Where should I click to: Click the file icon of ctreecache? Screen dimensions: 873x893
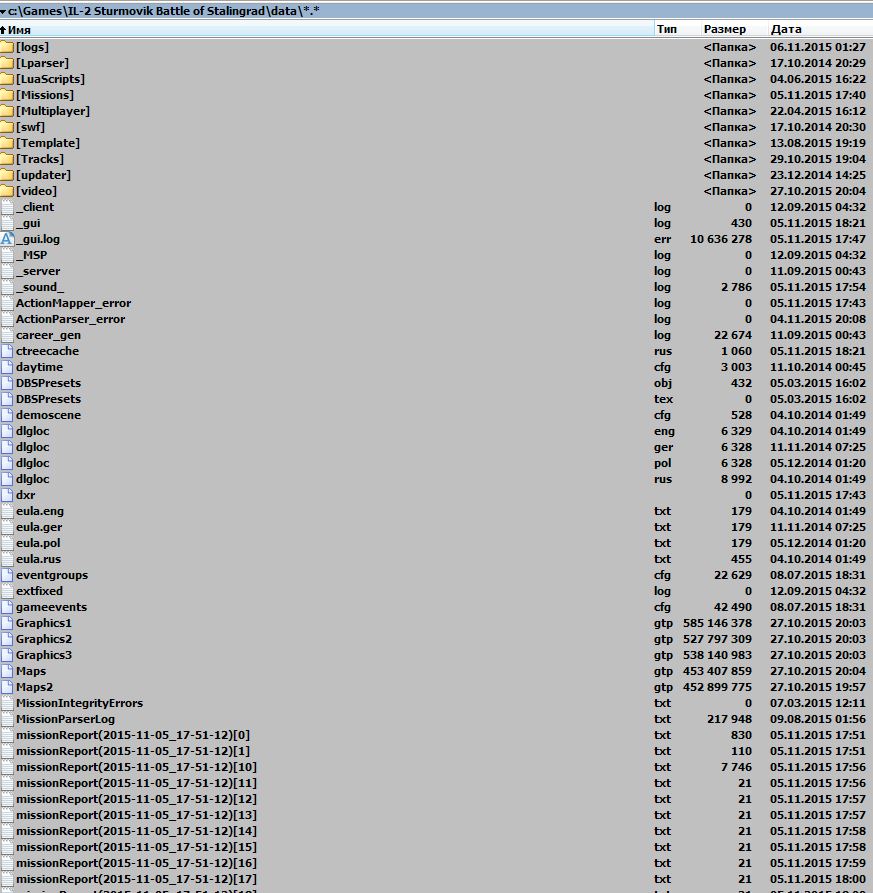click(x=7, y=351)
